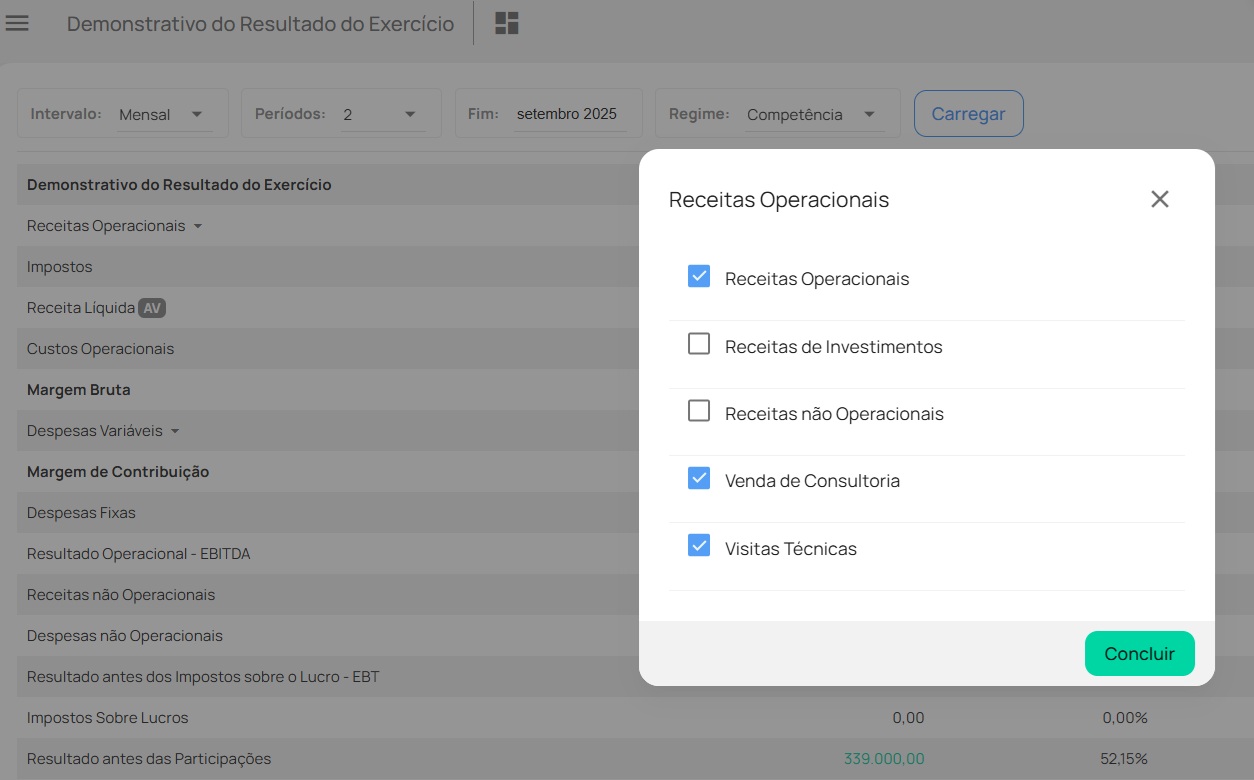This screenshot has height=780, width=1254.
Task: Expand the Receitas Operacionais row arrow
Action: (x=198, y=226)
